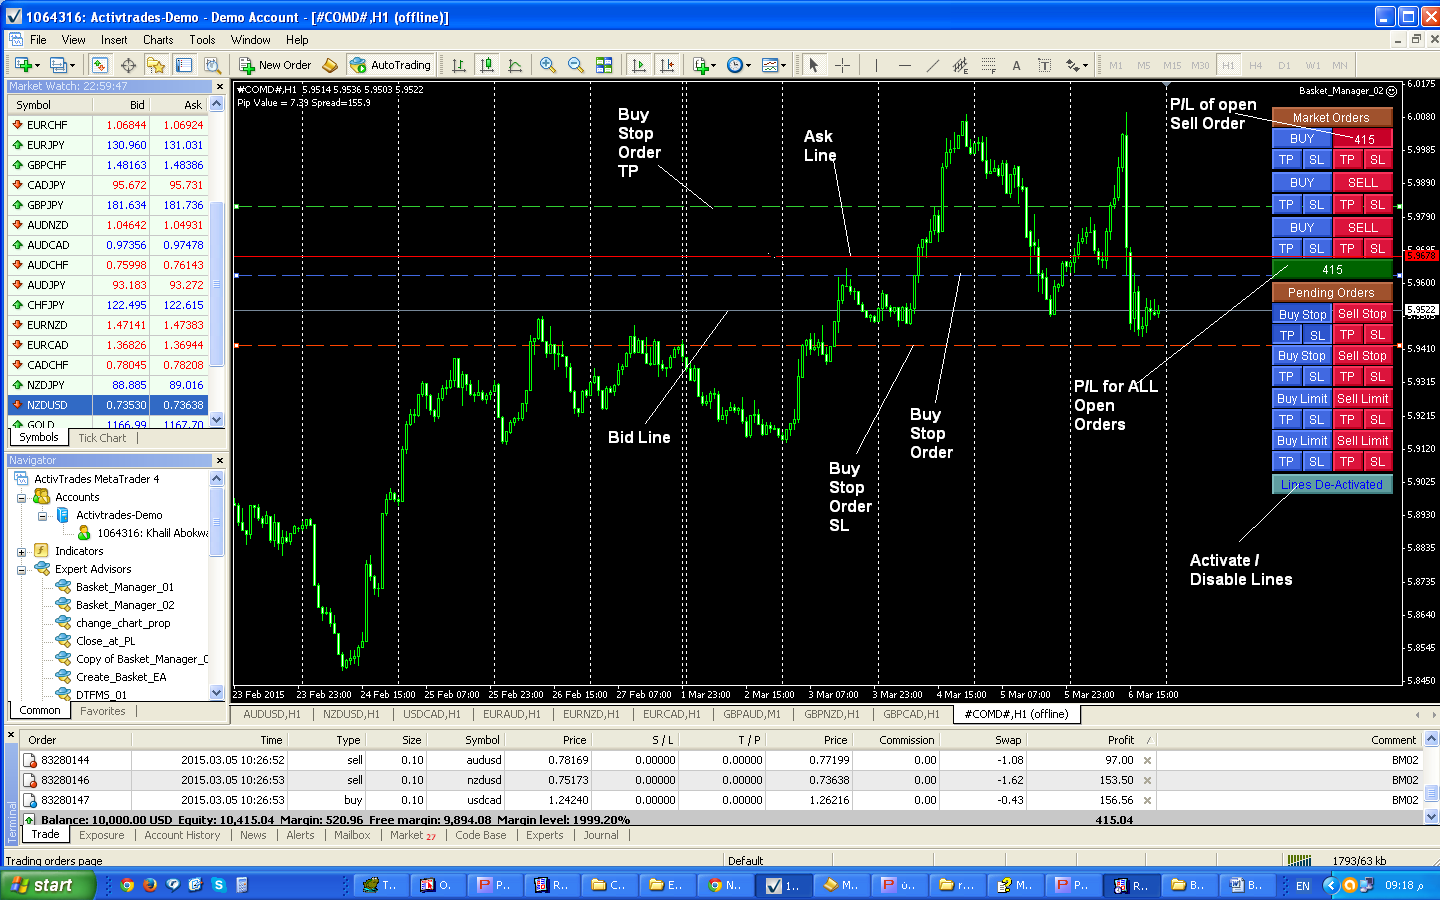Screen dimensions: 1440x900
Task: Toggle the Terminal panel toolbar icon
Action: [184, 65]
